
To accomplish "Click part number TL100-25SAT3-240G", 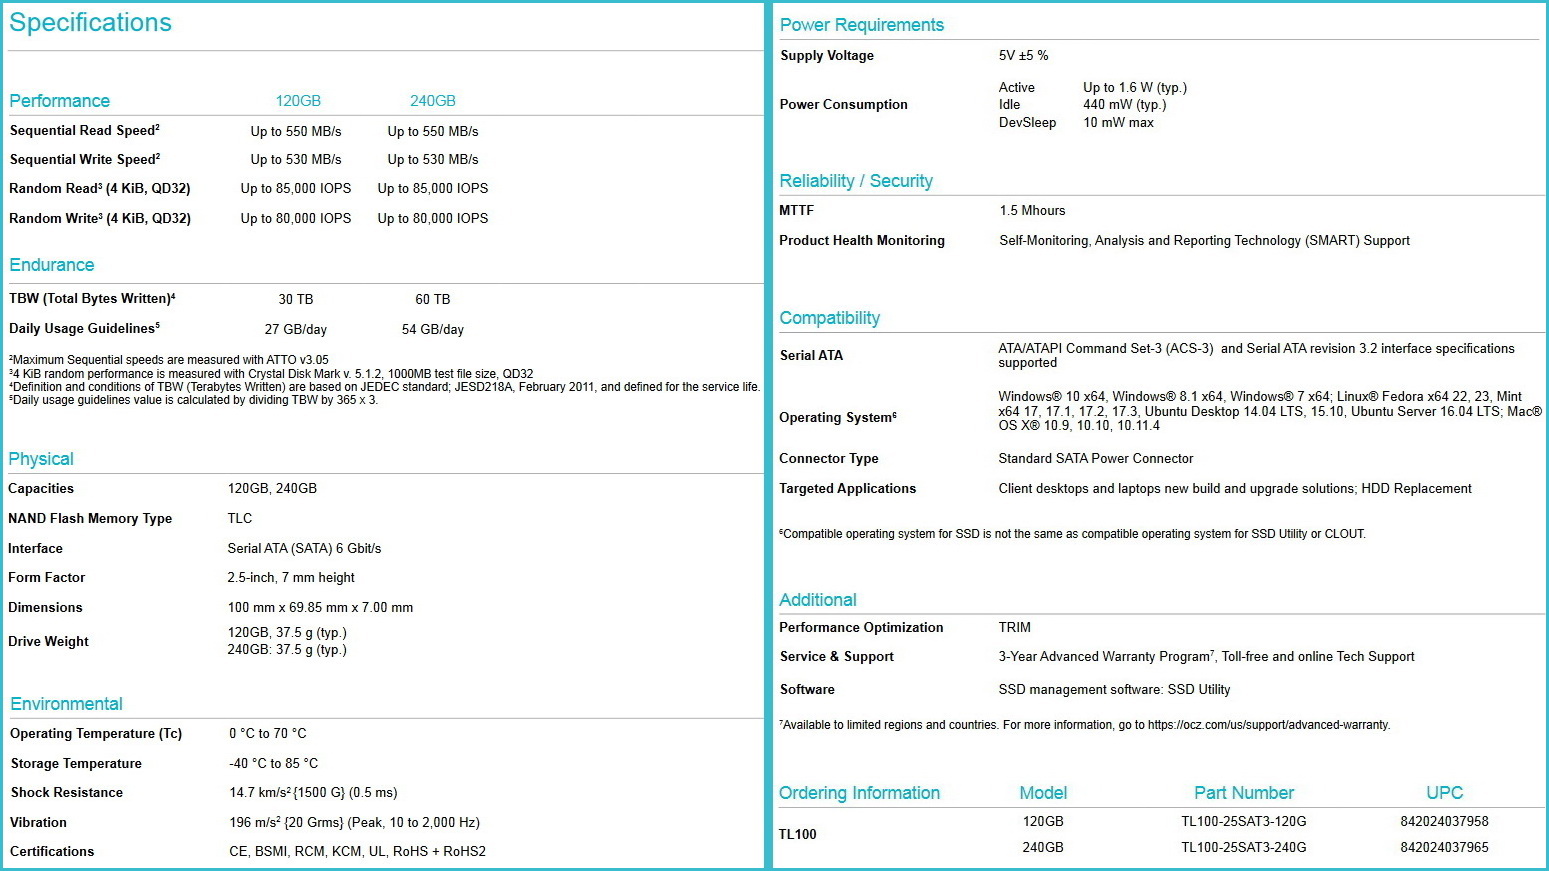I will click(x=1244, y=847).
